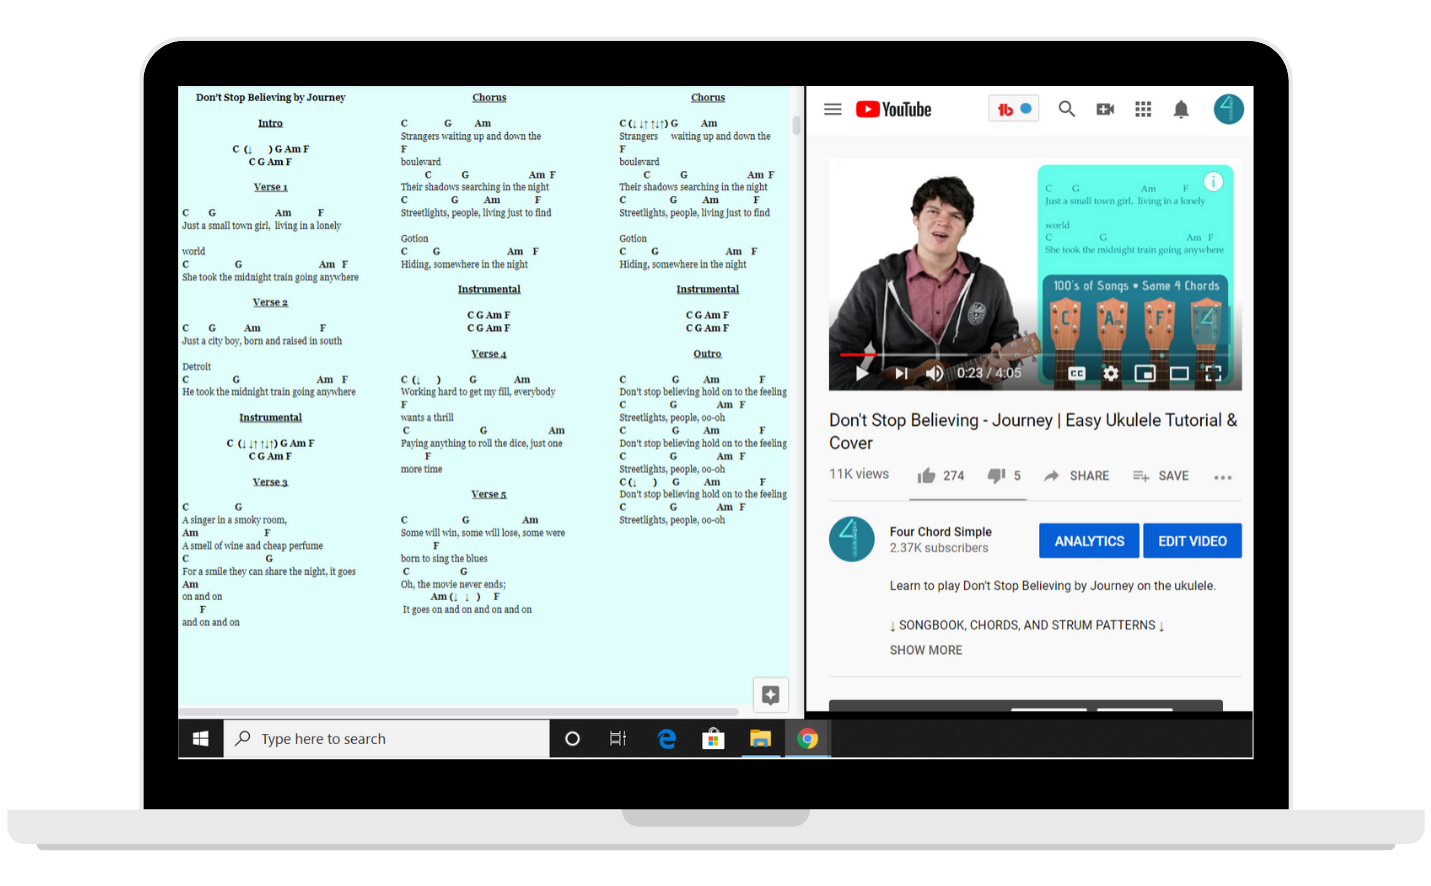
Task: Open Microsoft Store from the taskbar
Action: (x=713, y=739)
